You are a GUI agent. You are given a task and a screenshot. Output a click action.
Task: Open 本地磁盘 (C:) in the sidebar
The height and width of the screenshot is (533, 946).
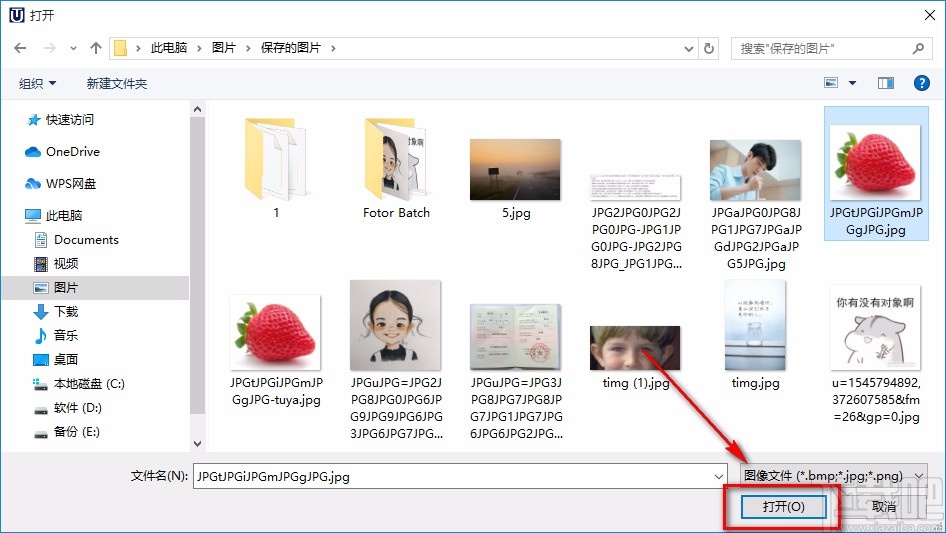coord(78,384)
